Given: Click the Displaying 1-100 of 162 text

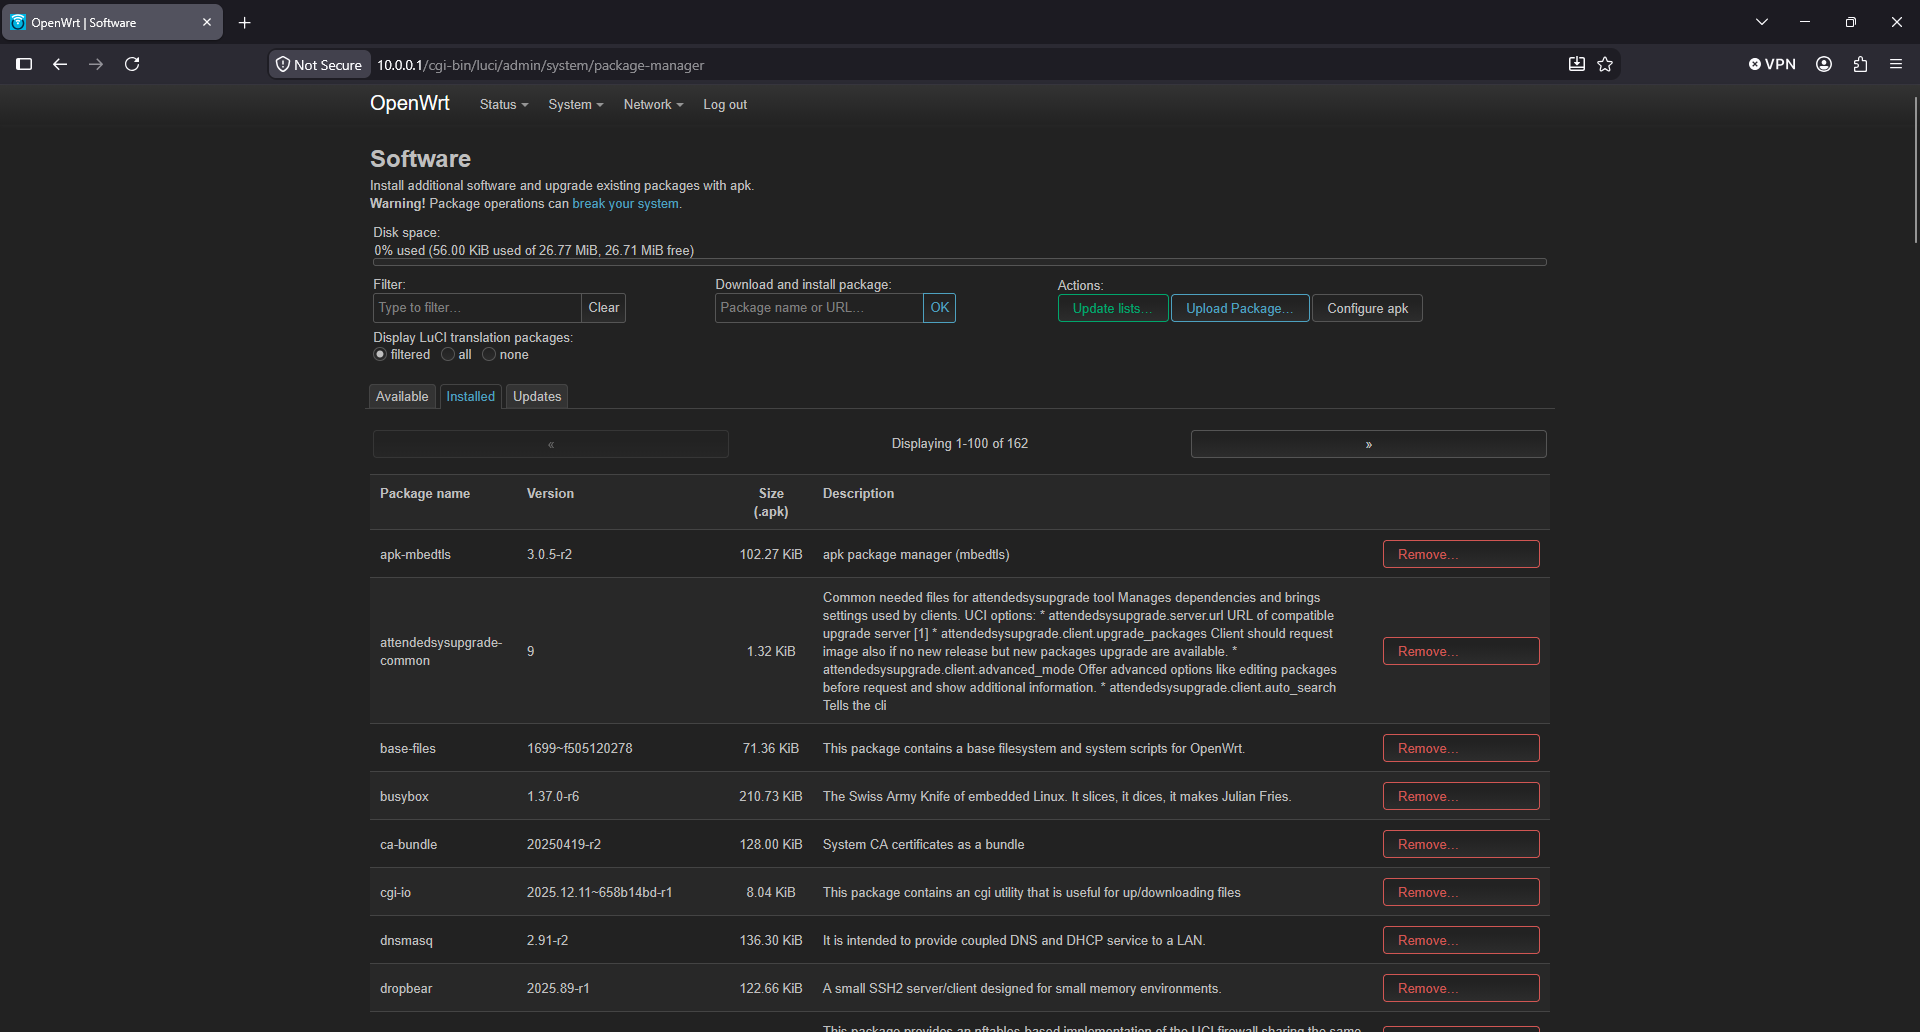Looking at the screenshot, I should click(x=960, y=444).
